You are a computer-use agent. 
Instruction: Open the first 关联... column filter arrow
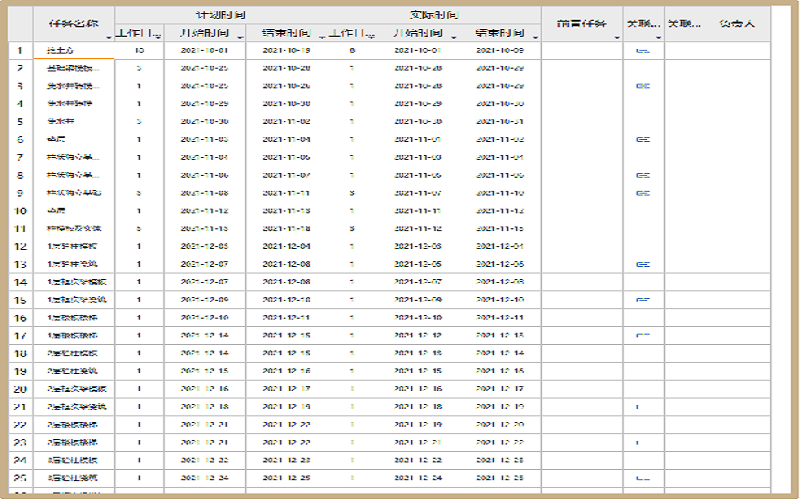(x=658, y=37)
